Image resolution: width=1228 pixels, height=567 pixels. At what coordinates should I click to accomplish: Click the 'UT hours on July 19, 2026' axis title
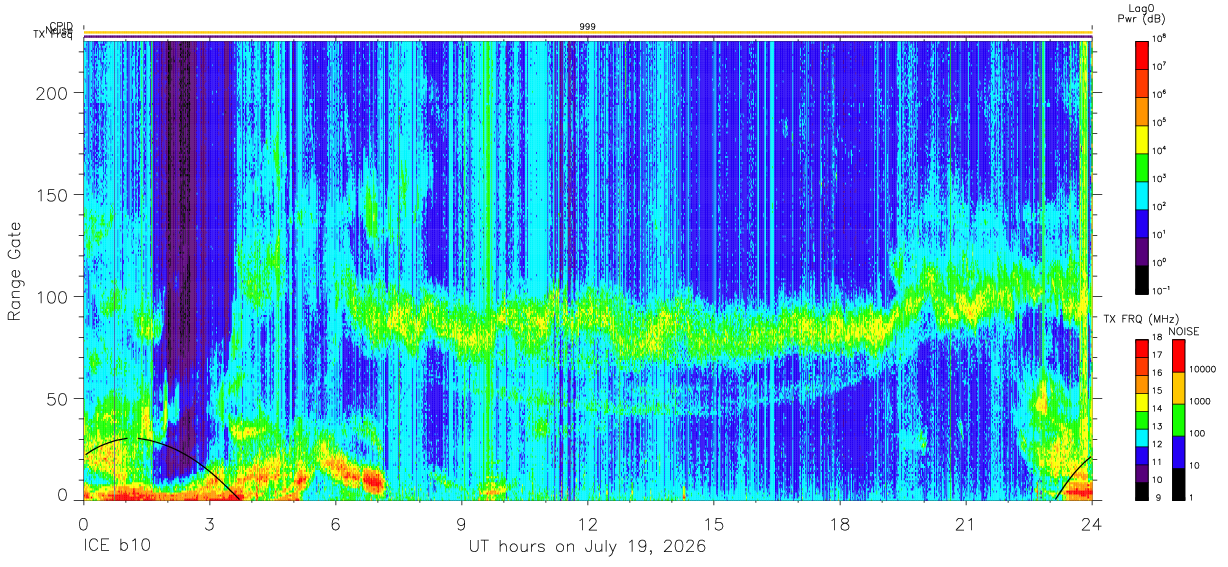[587, 546]
